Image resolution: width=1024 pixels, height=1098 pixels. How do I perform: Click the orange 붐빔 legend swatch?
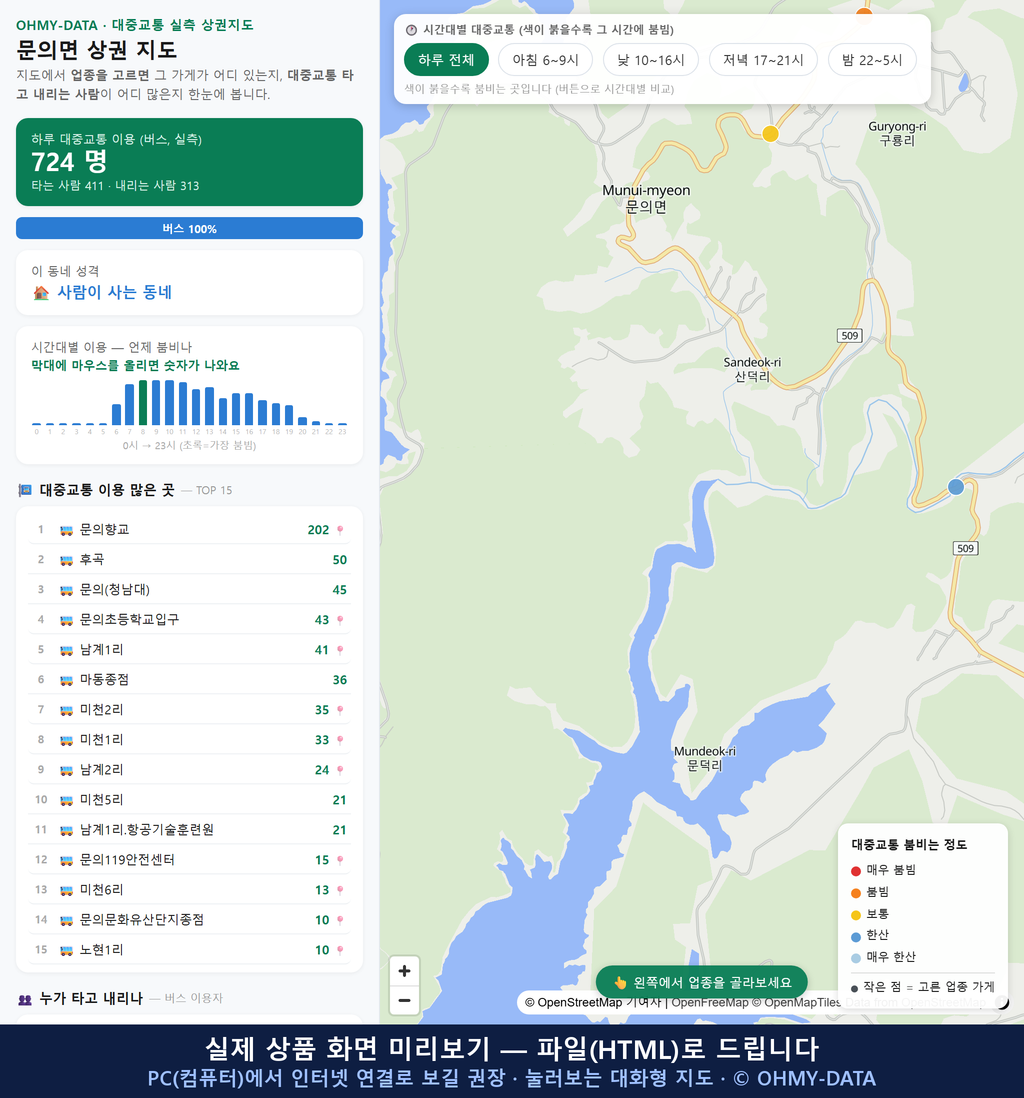click(x=856, y=893)
